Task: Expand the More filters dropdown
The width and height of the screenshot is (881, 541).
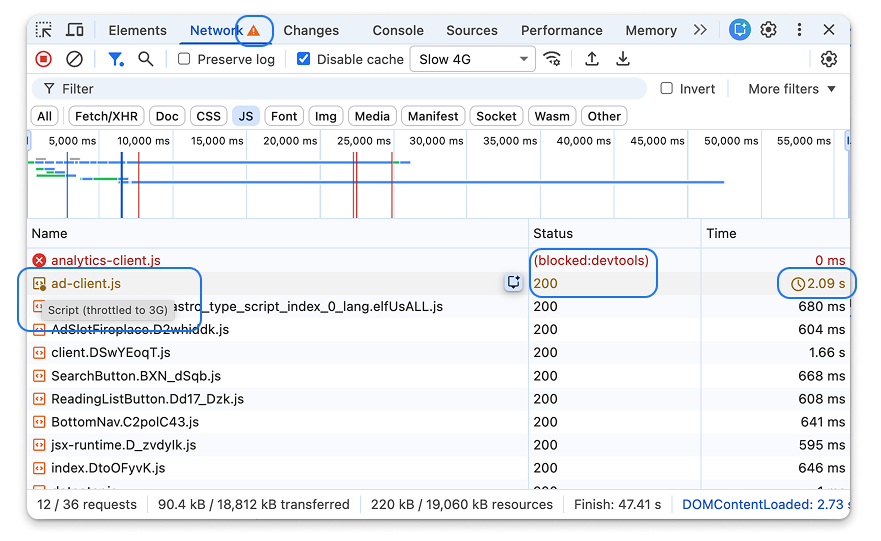Action: [x=791, y=89]
